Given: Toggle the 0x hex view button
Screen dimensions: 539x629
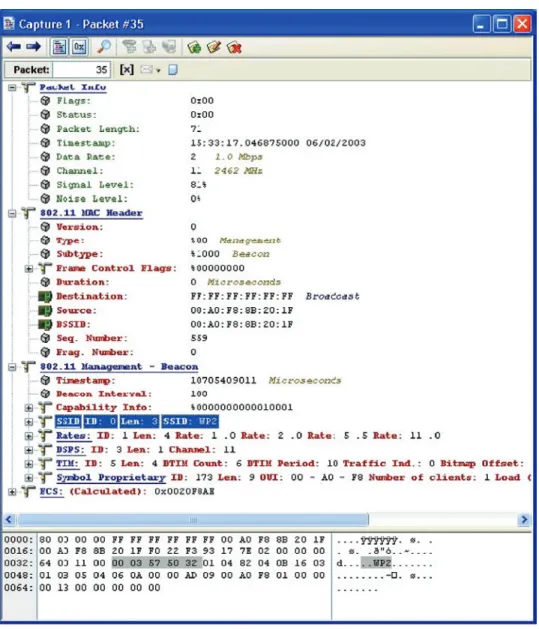Looking at the screenshot, I should click(x=79, y=47).
